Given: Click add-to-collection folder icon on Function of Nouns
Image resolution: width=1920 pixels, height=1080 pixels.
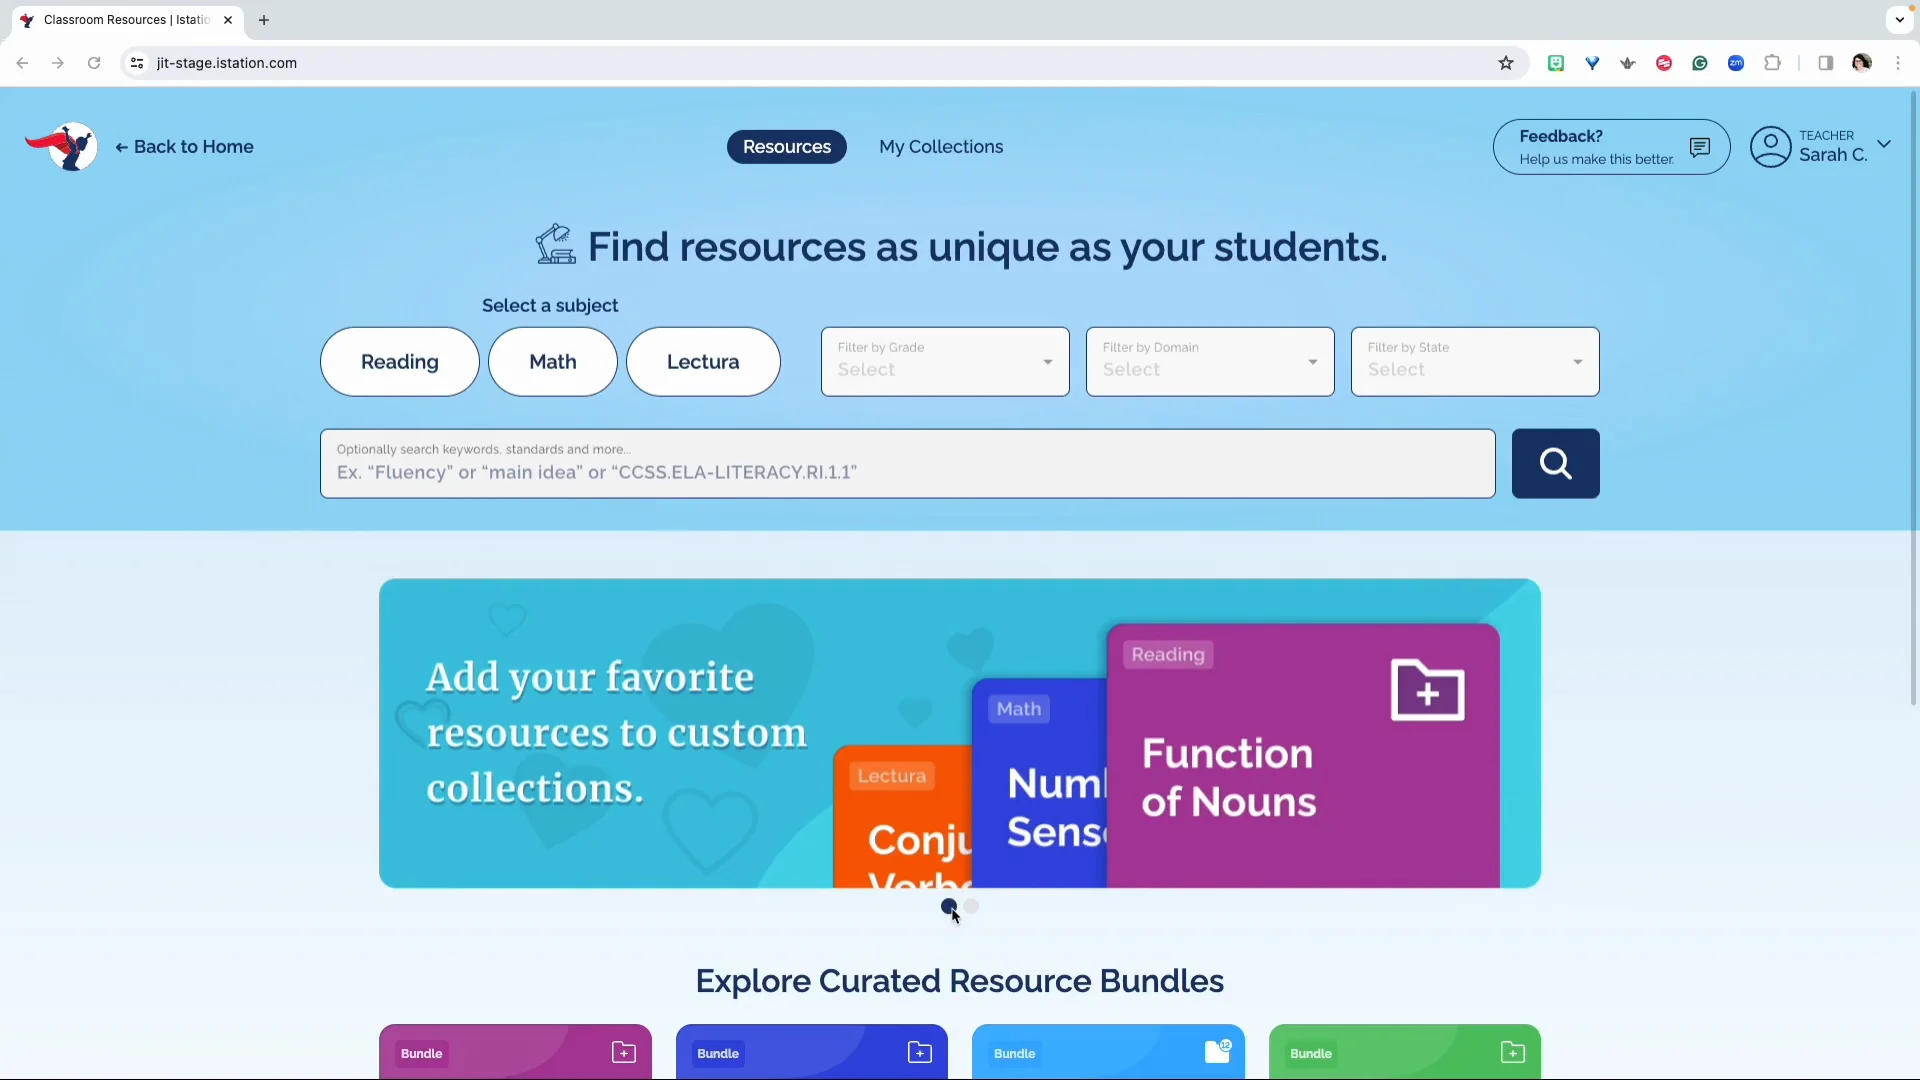Looking at the screenshot, I should coord(1427,690).
